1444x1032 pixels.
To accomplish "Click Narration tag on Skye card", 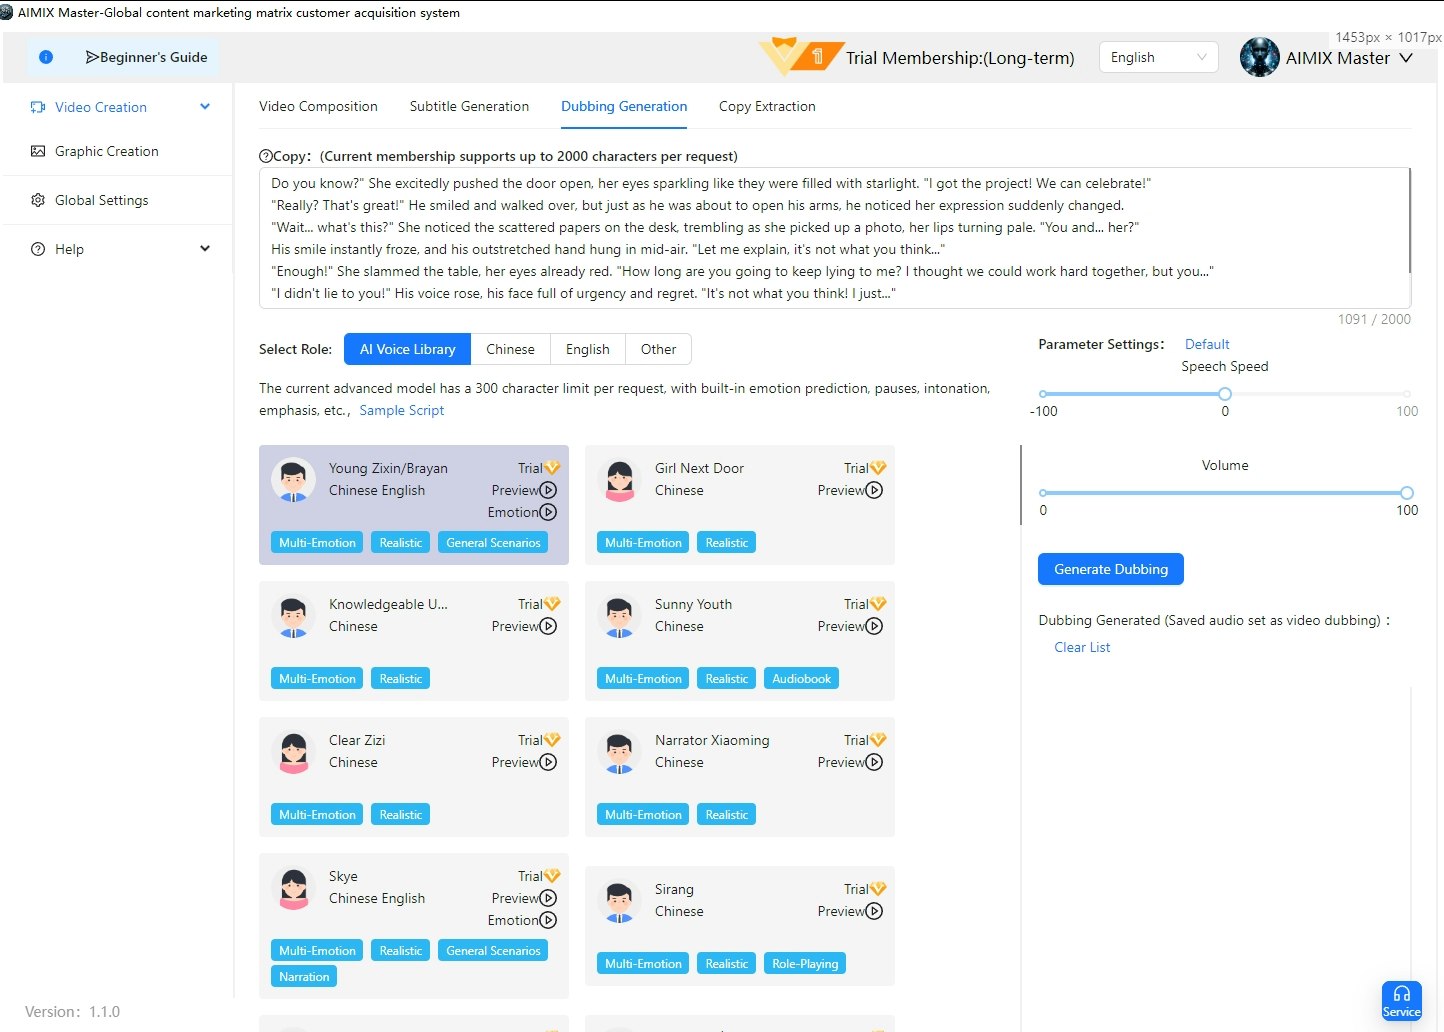I will tap(304, 977).
